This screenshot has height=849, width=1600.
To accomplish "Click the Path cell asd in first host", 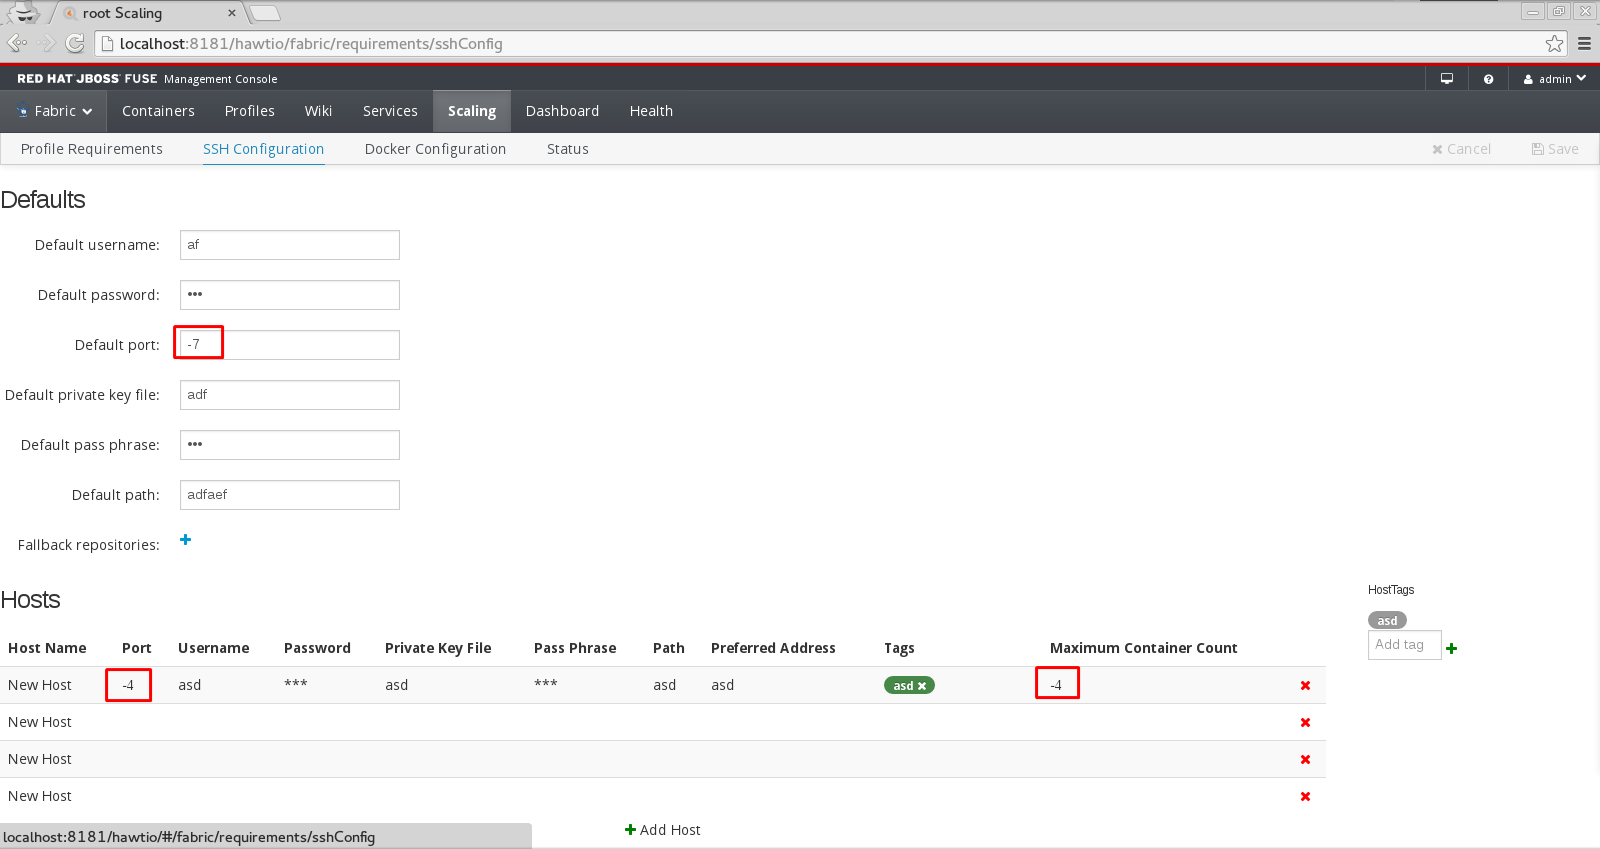I will pos(665,685).
